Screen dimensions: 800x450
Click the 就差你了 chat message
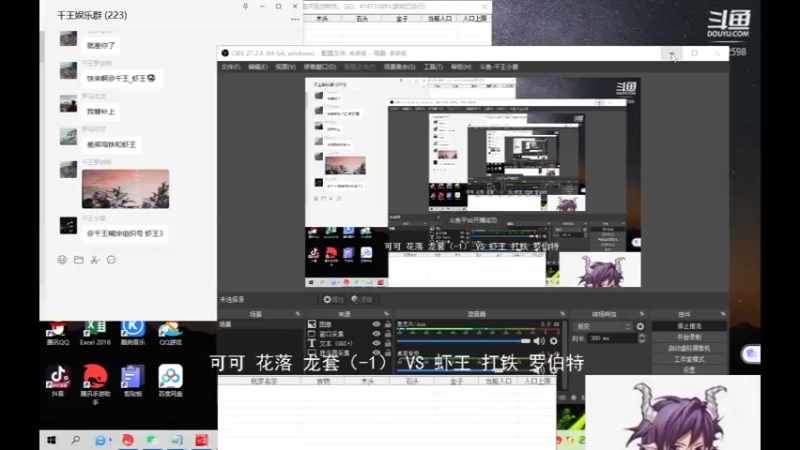(101, 45)
